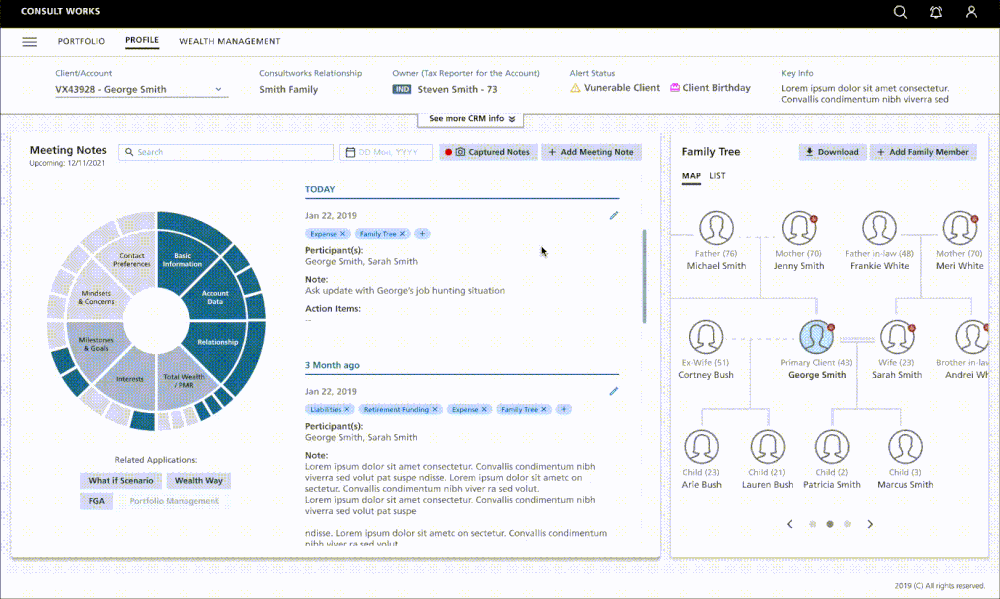The height and width of the screenshot is (599, 1000).
Task: Click the meeting notes Search field
Action: pos(226,152)
